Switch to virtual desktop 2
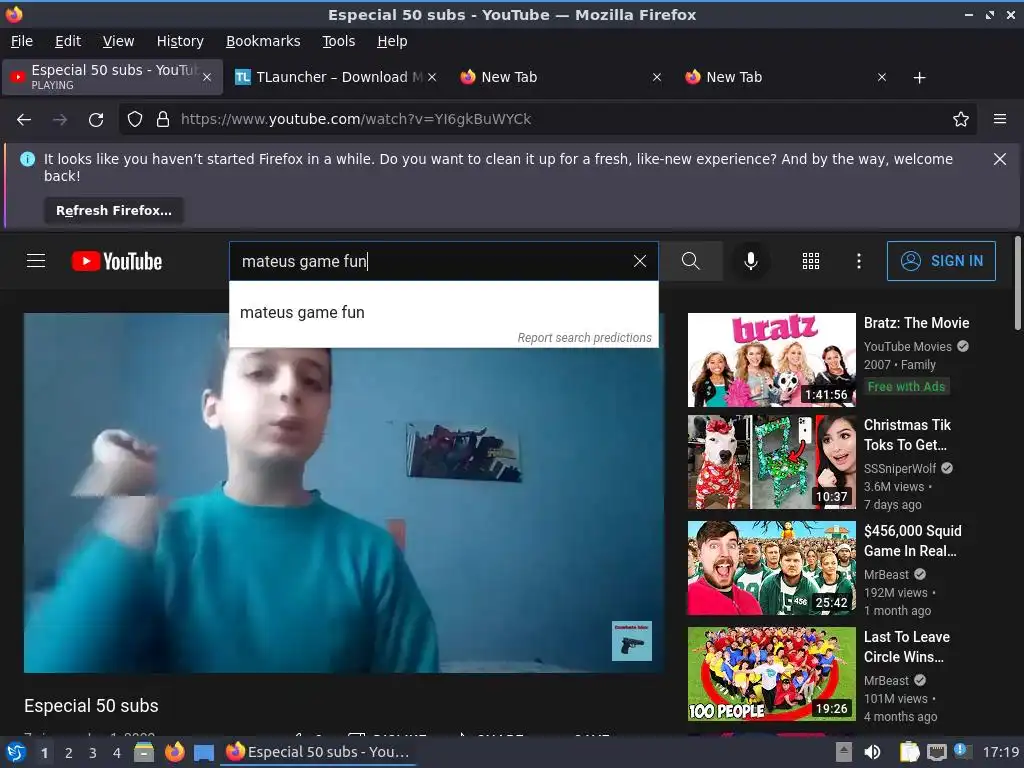The height and width of the screenshot is (768, 1024). (x=68, y=753)
